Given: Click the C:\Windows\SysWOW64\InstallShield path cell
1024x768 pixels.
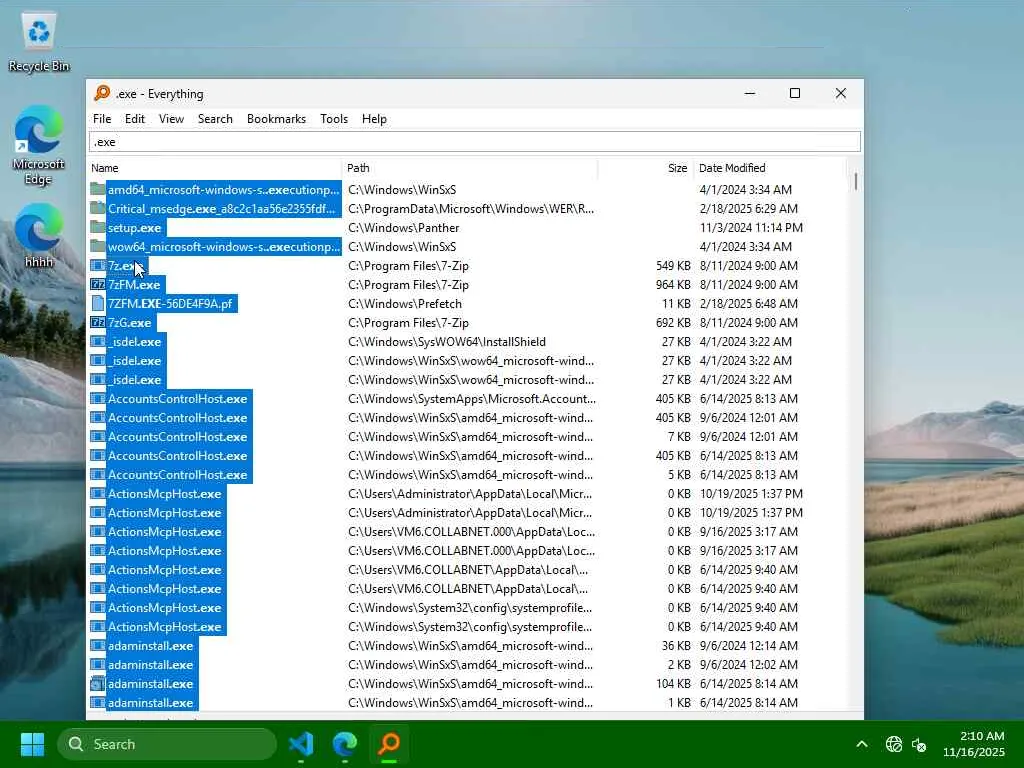Looking at the screenshot, I should pyautogui.click(x=447, y=342).
